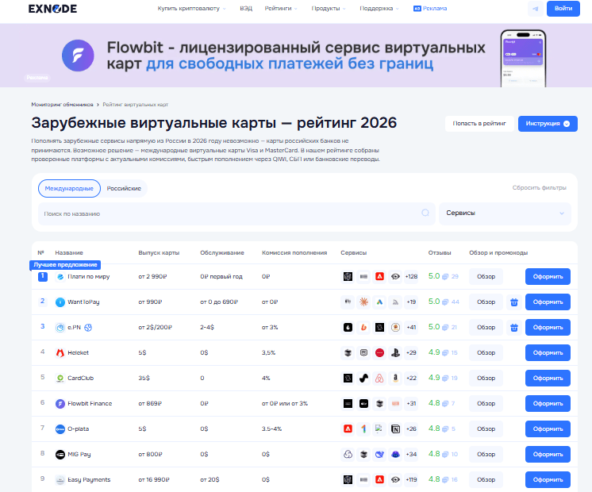
Task: Click the Попасть в рейтинг button
Action: [479, 123]
